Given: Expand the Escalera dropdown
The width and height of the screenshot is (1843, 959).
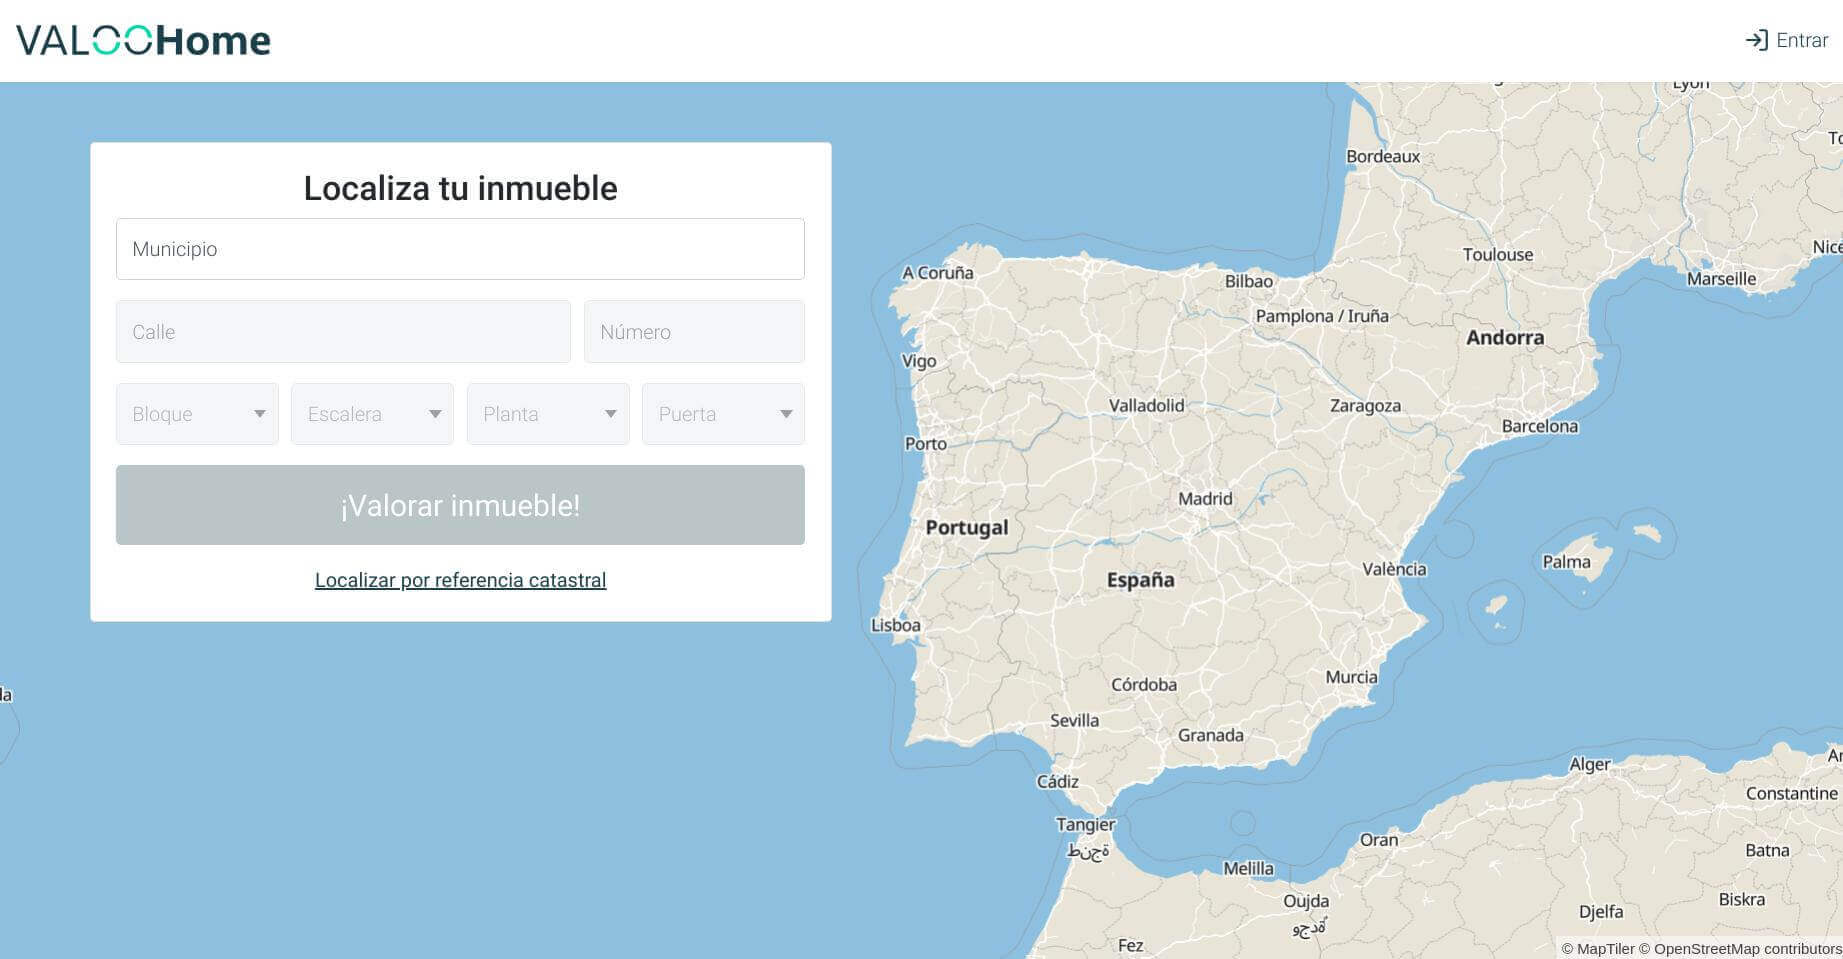Looking at the screenshot, I should point(372,414).
